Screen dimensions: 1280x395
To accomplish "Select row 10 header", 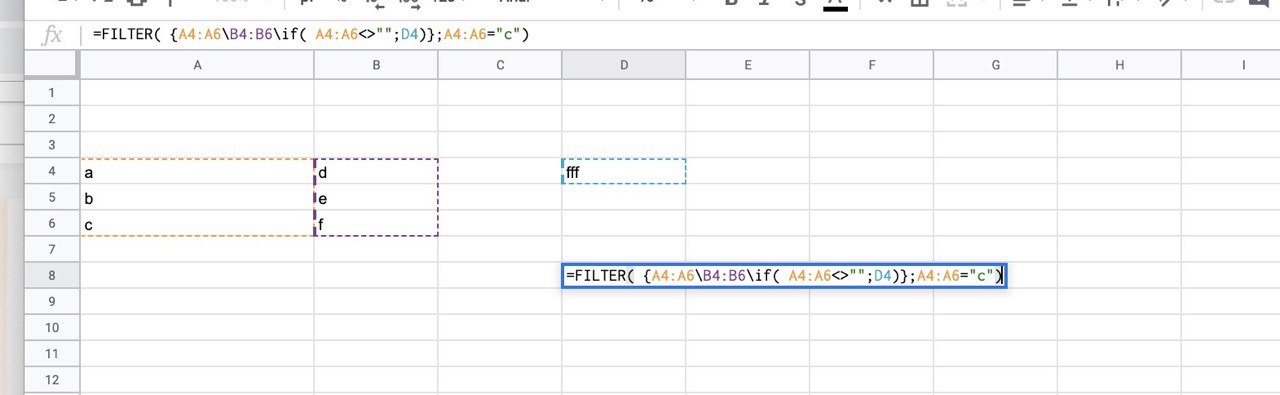I will 52,327.
